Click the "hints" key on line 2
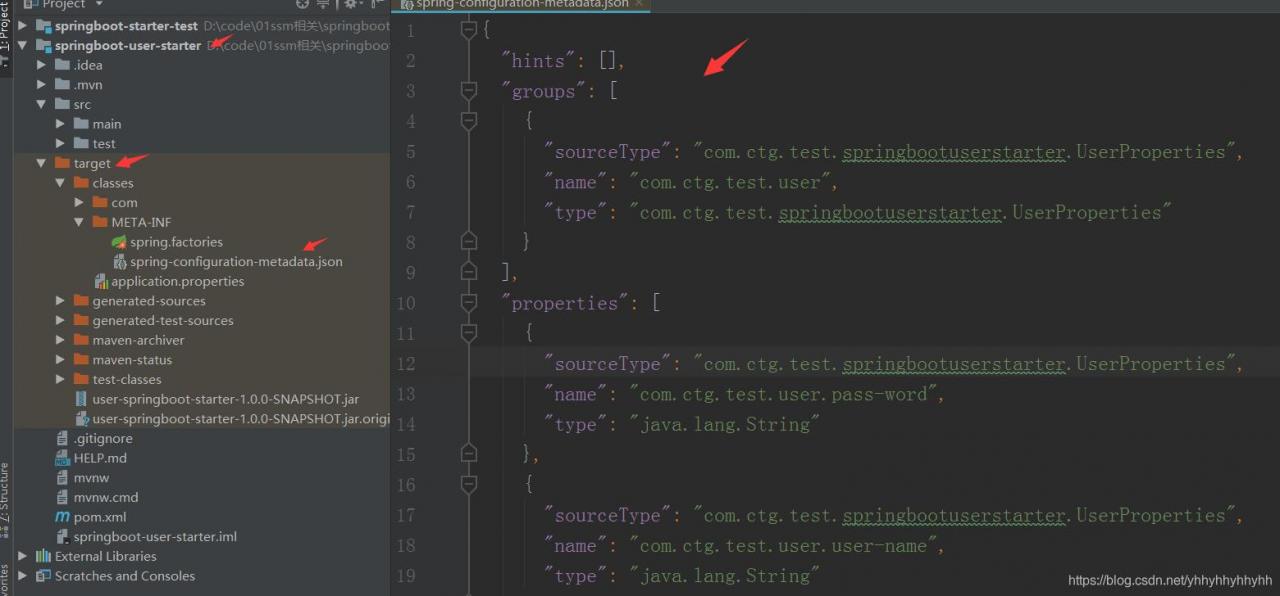The height and width of the screenshot is (596, 1280). (538, 61)
